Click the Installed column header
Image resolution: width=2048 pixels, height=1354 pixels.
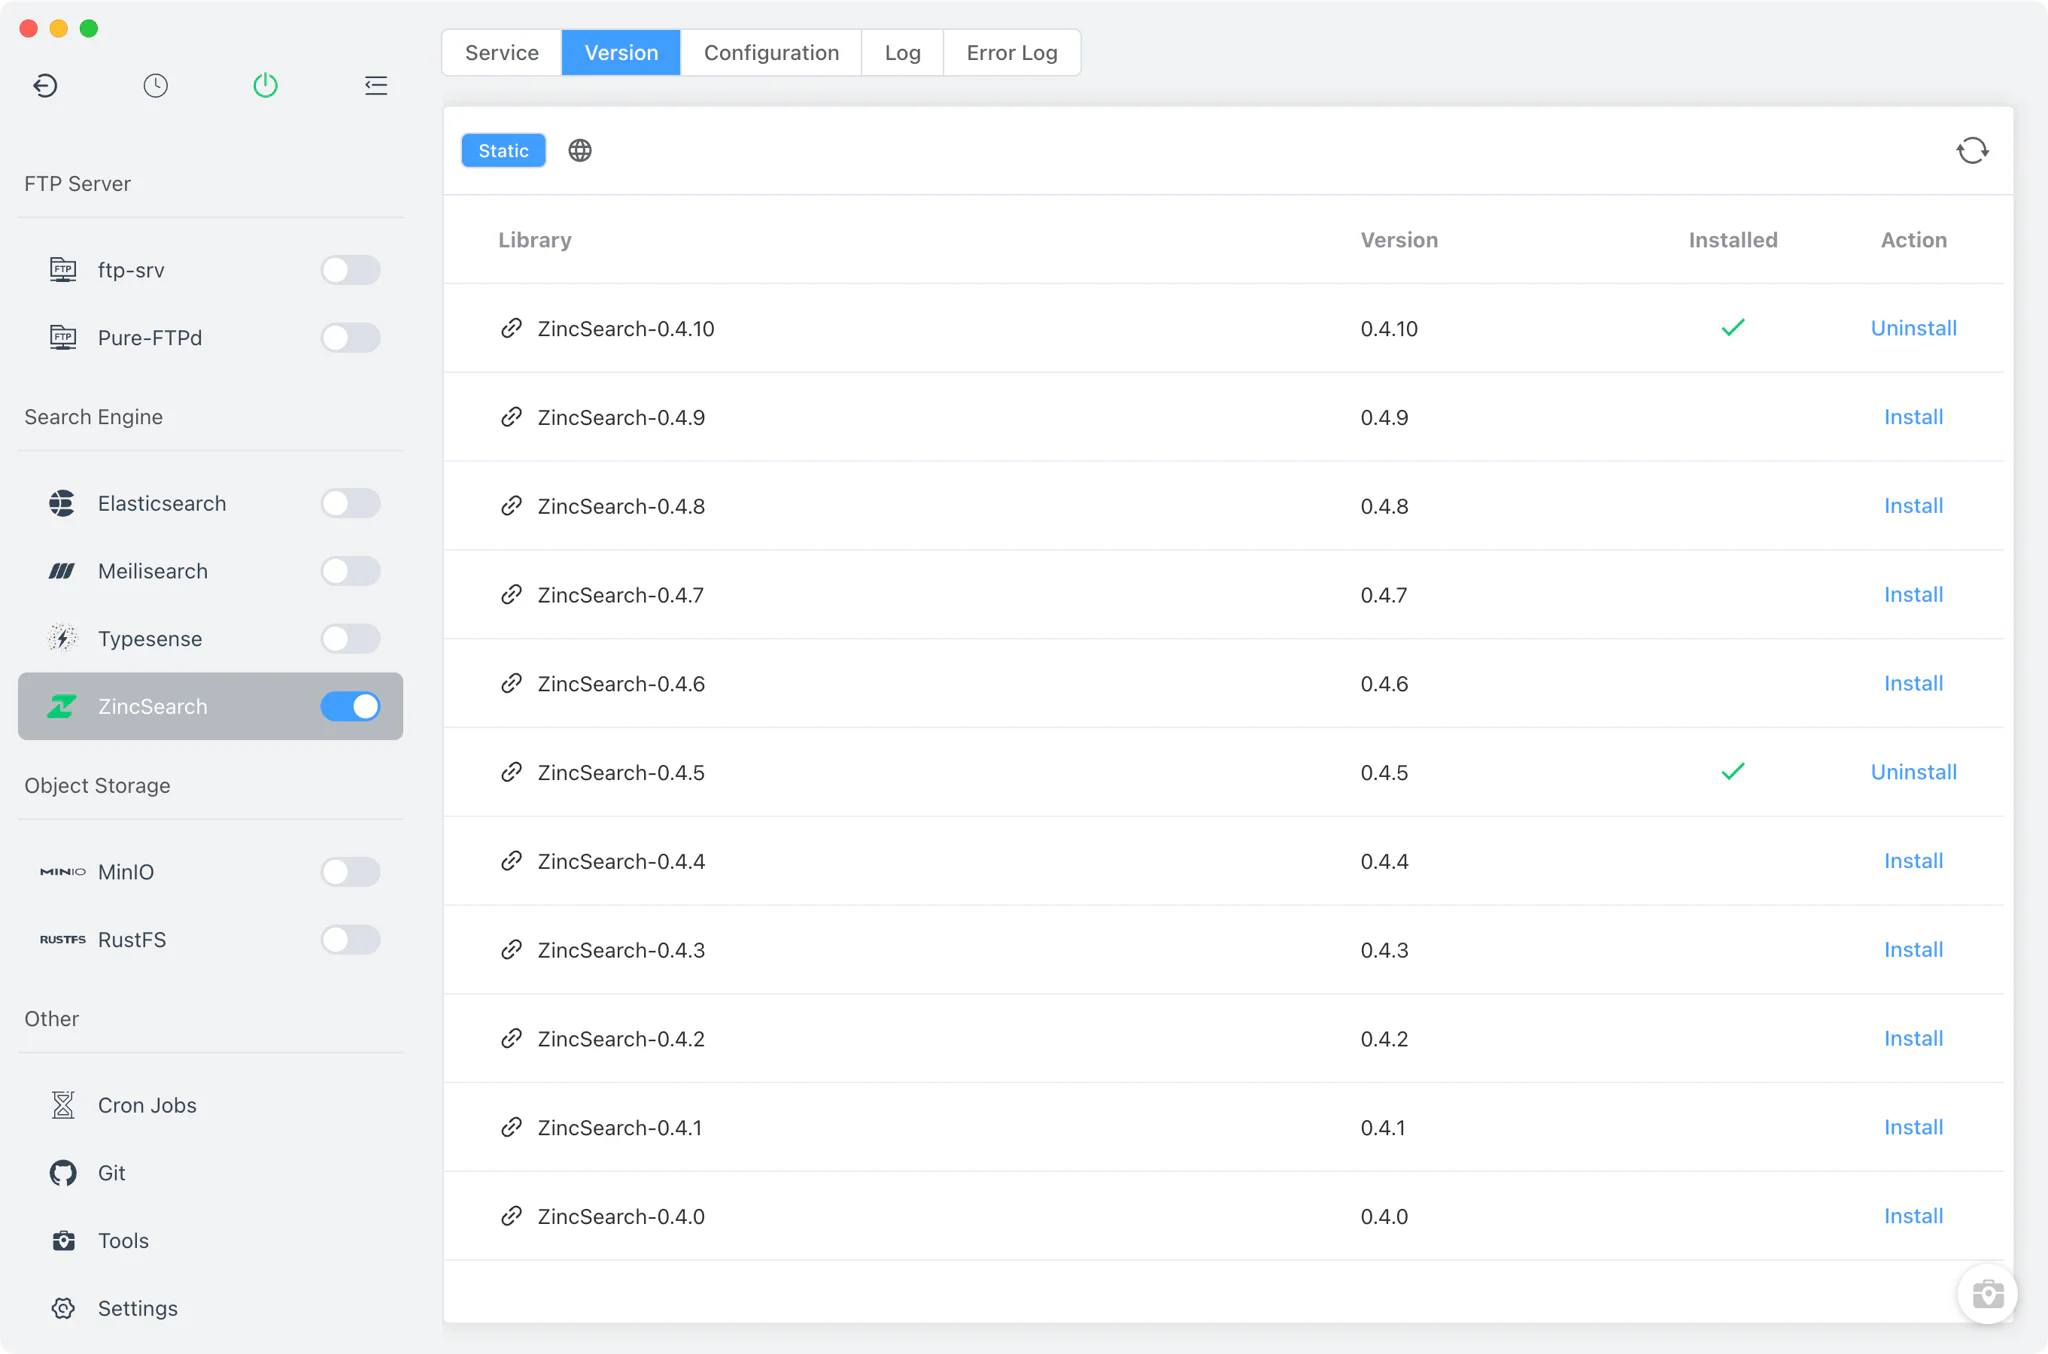[1733, 240]
